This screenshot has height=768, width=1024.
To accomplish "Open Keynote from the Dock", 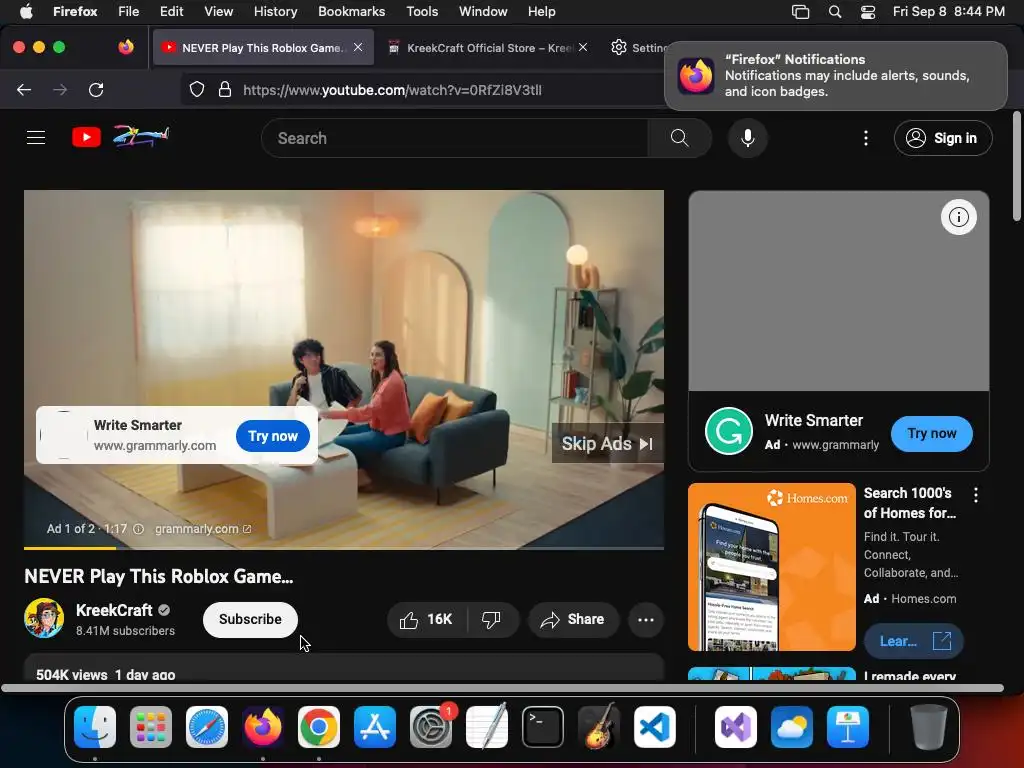I will 848,727.
